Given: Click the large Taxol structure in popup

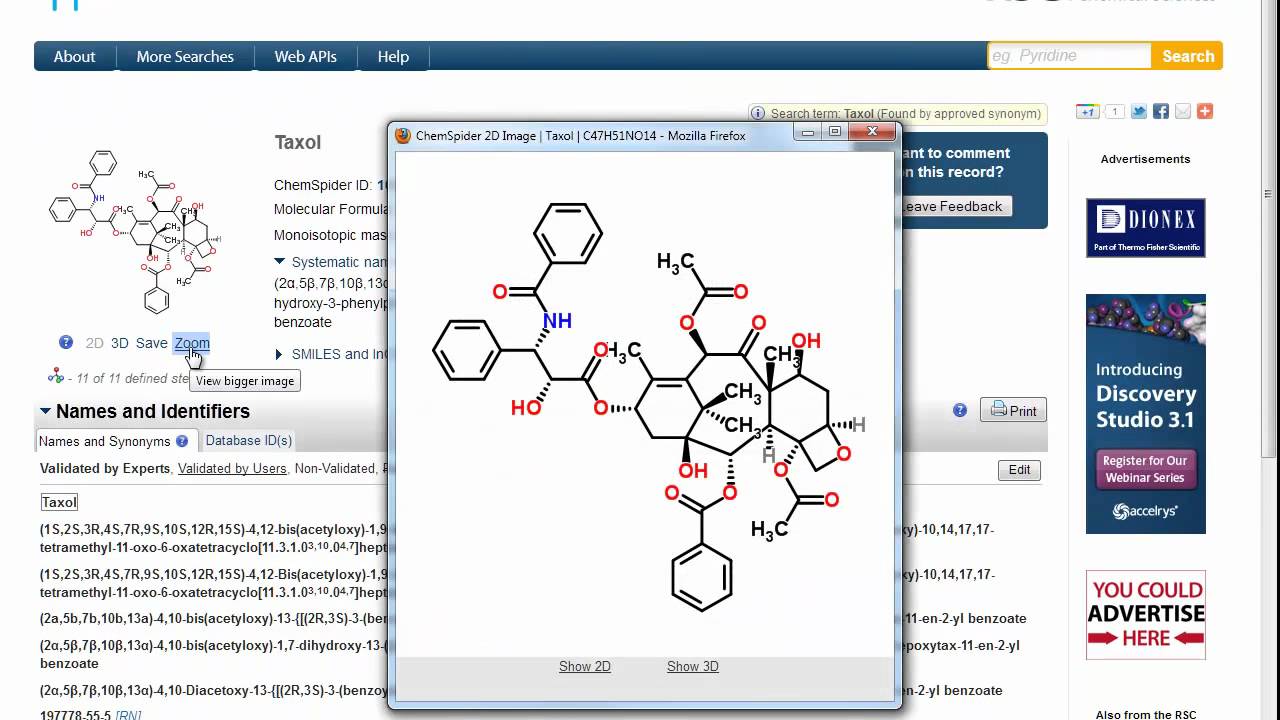Looking at the screenshot, I should pyautogui.click(x=649, y=405).
